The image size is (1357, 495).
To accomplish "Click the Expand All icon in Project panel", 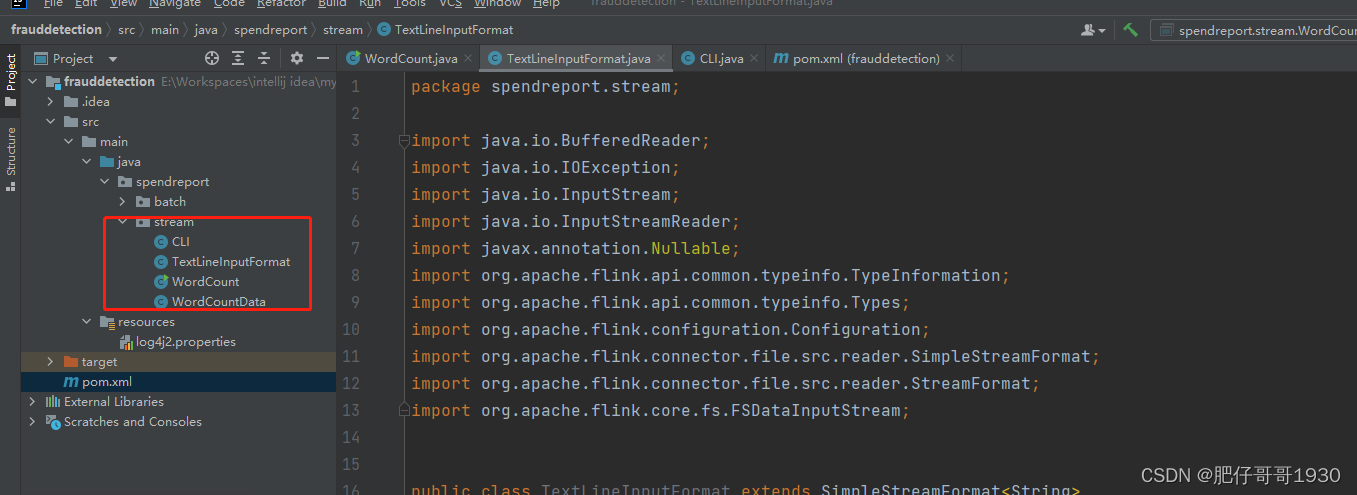I will tap(238, 59).
